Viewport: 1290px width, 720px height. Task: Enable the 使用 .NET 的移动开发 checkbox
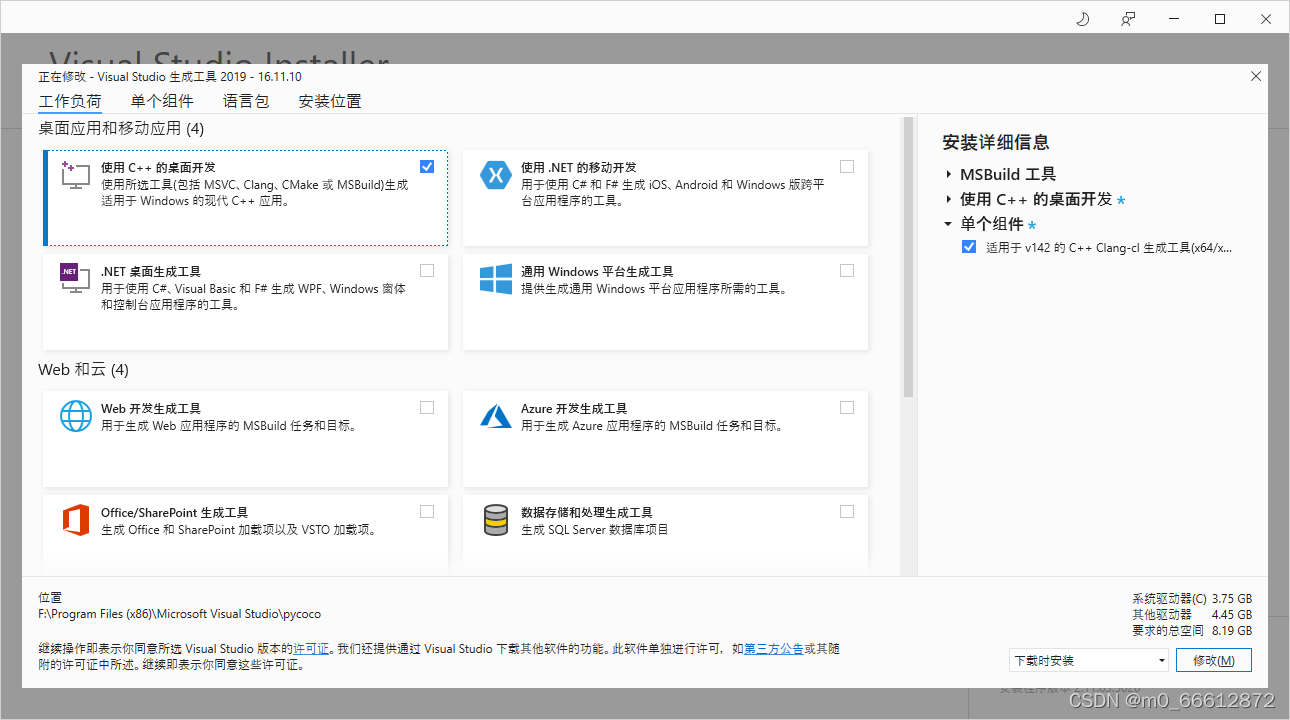[x=847, y=166]
